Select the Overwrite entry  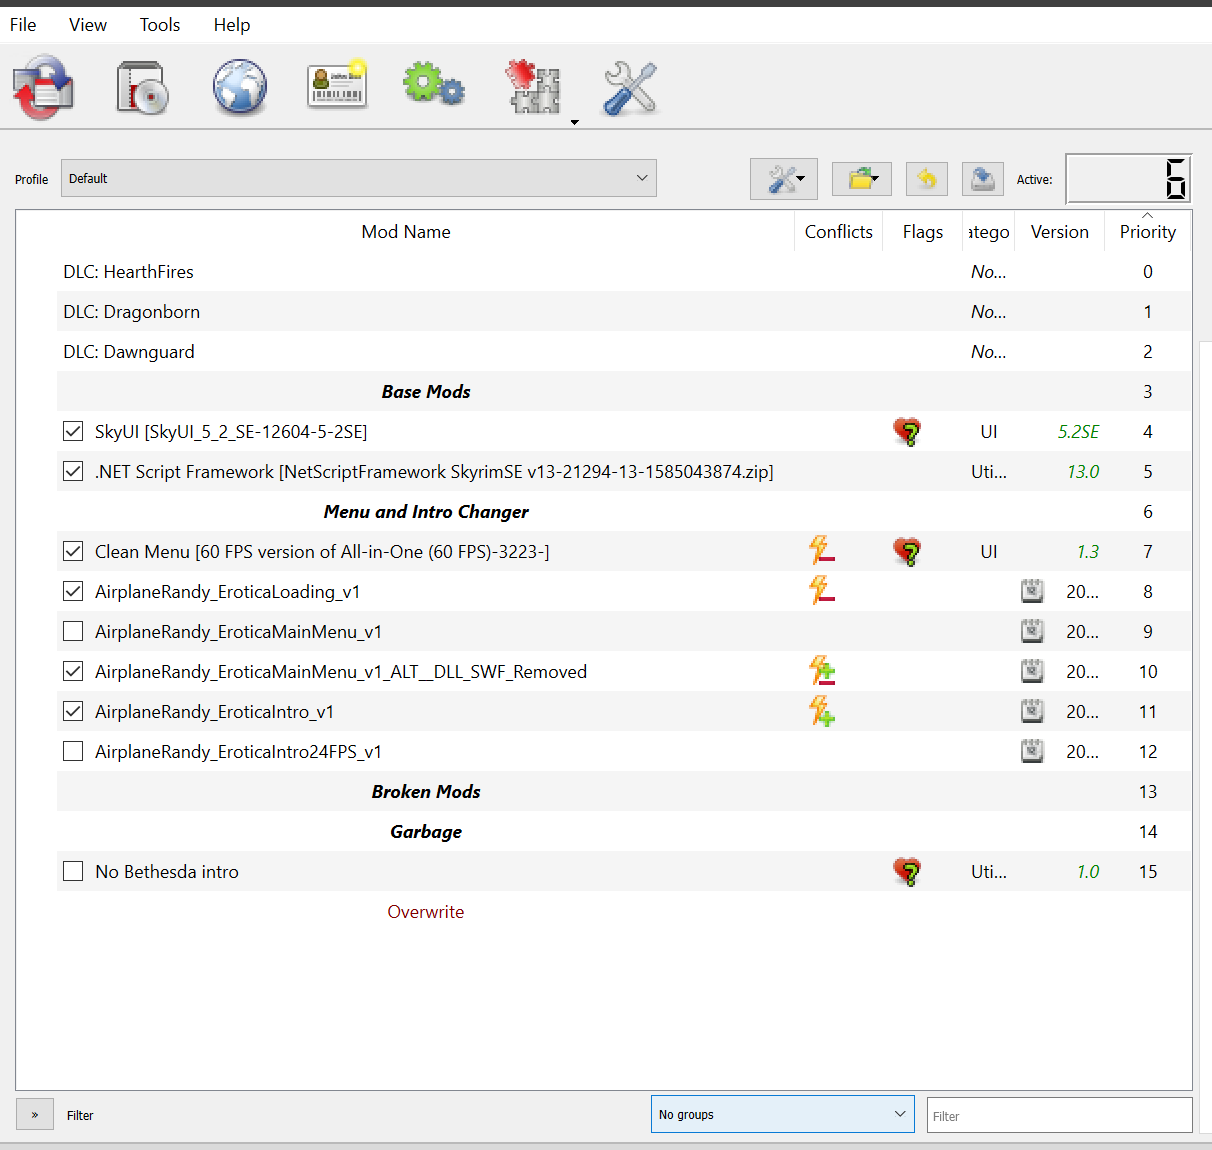tap(624, 911)
